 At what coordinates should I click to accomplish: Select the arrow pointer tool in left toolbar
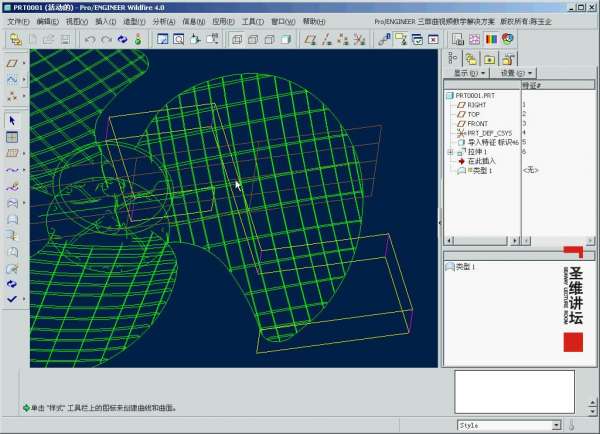(12, 120)
